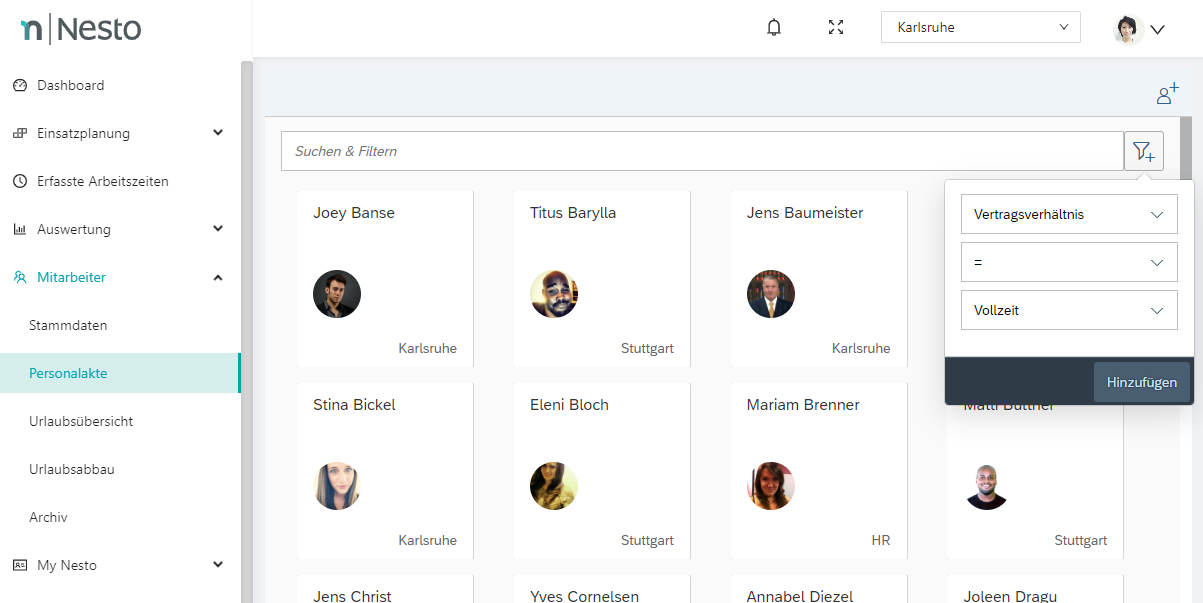
Task: Open the user profile avatar menu
Action: tap(1139, 29)
